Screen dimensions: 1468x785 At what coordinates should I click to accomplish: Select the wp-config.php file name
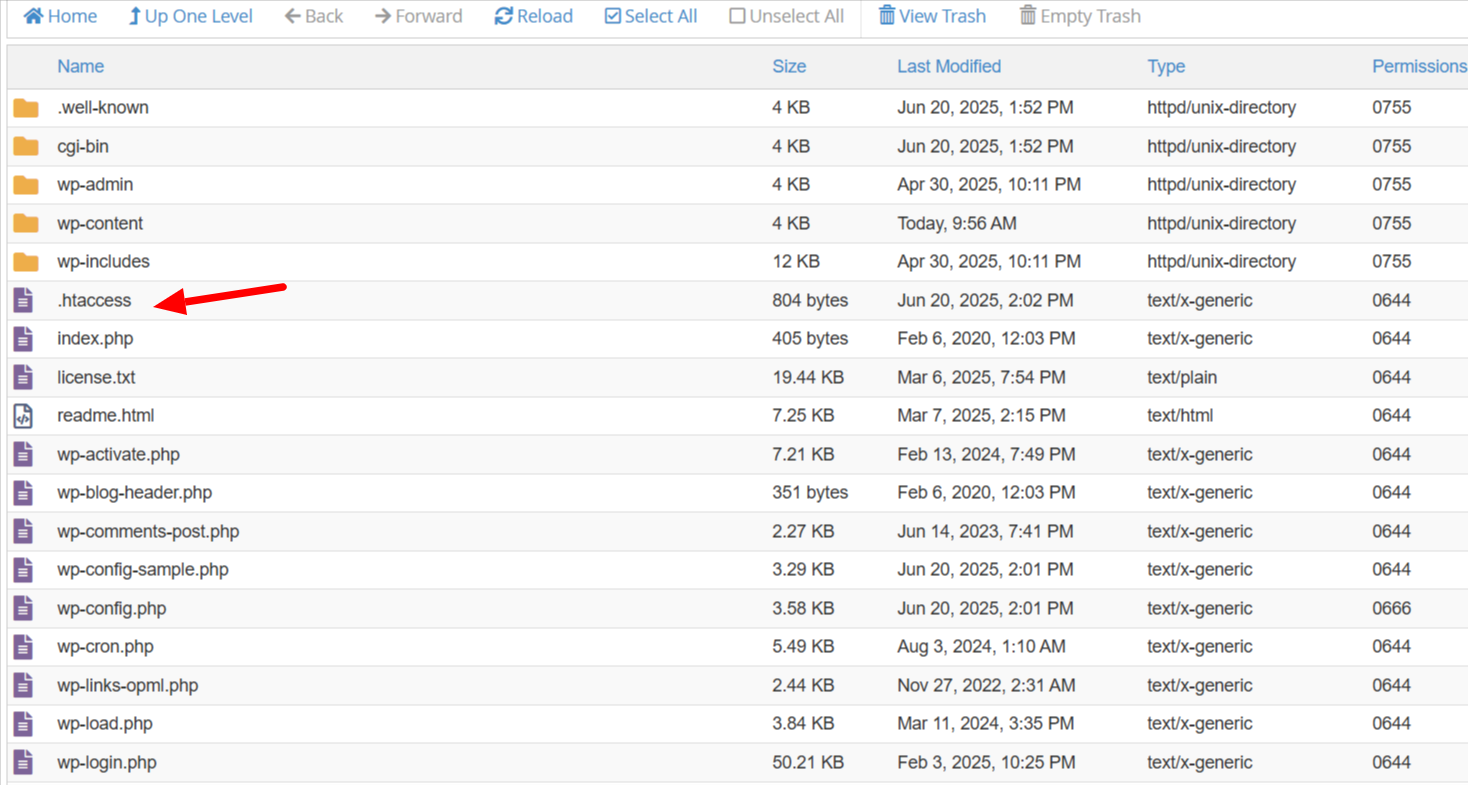[x=112, y=608]
